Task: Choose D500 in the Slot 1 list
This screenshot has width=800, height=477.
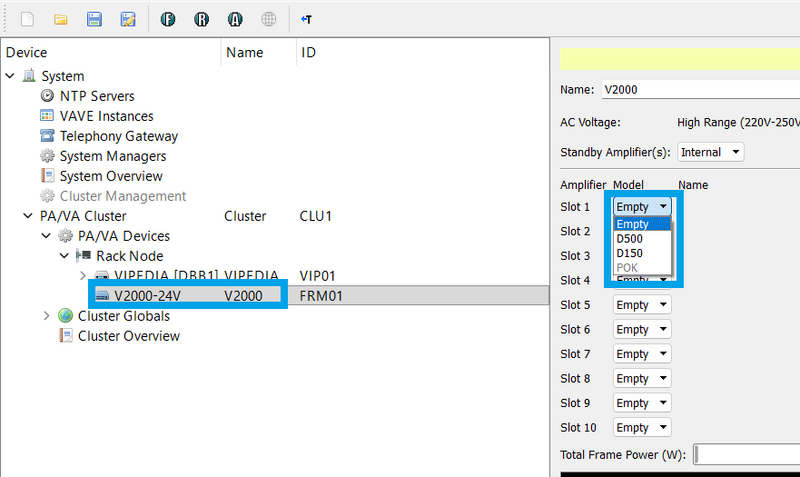Action: tap(642, 239)
